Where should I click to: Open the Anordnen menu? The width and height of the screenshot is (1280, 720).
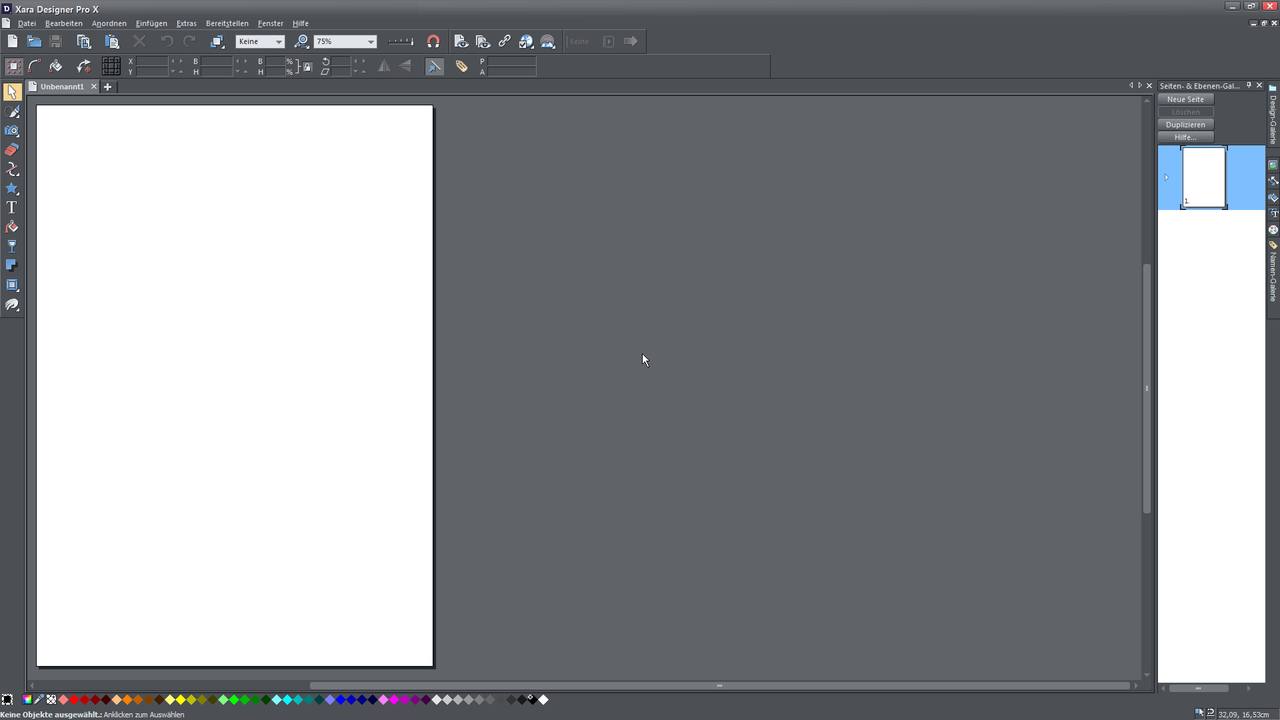(x=109, y=23)
